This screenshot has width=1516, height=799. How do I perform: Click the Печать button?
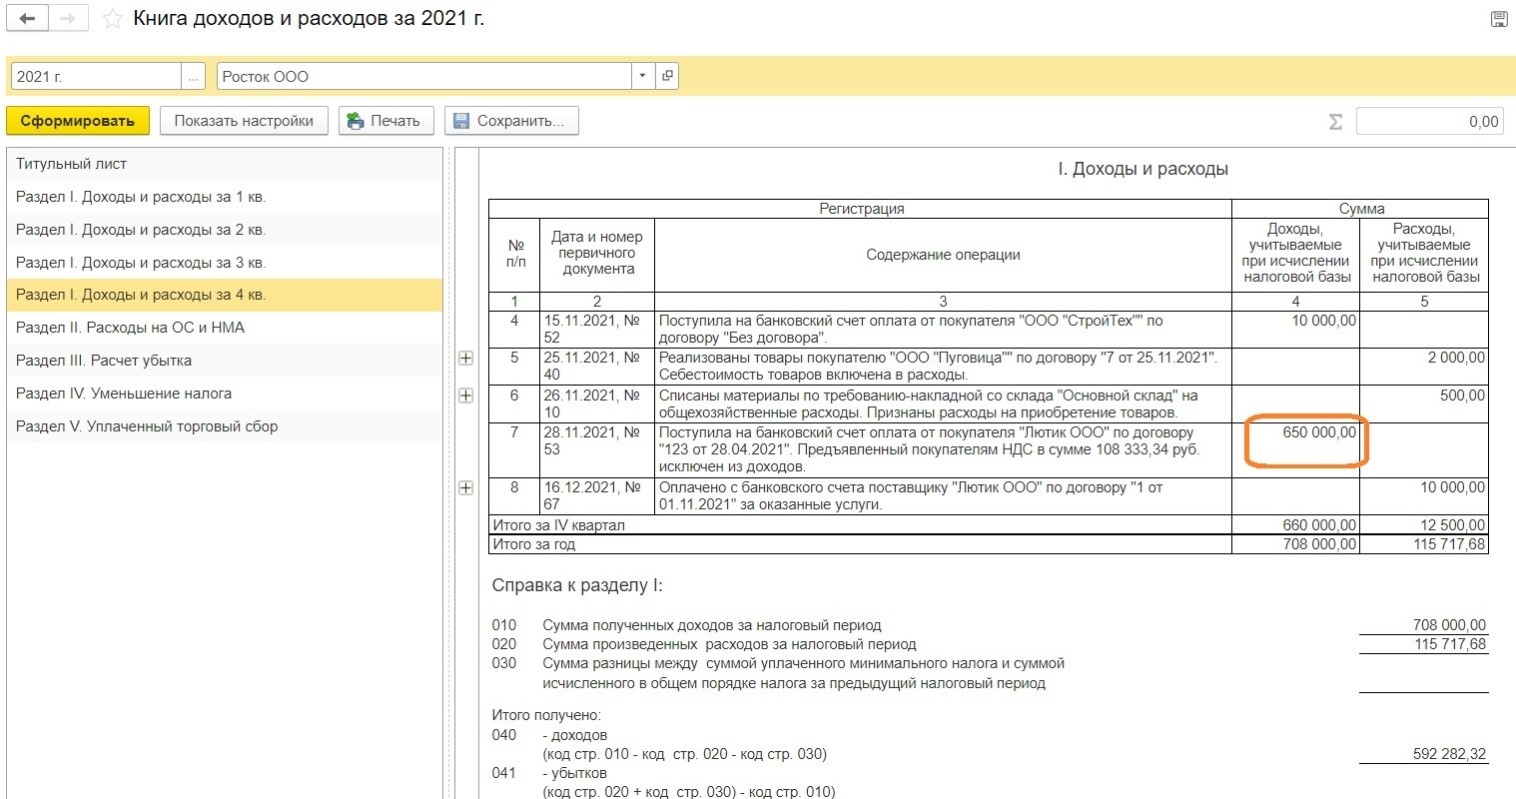[x=385, y=121]
